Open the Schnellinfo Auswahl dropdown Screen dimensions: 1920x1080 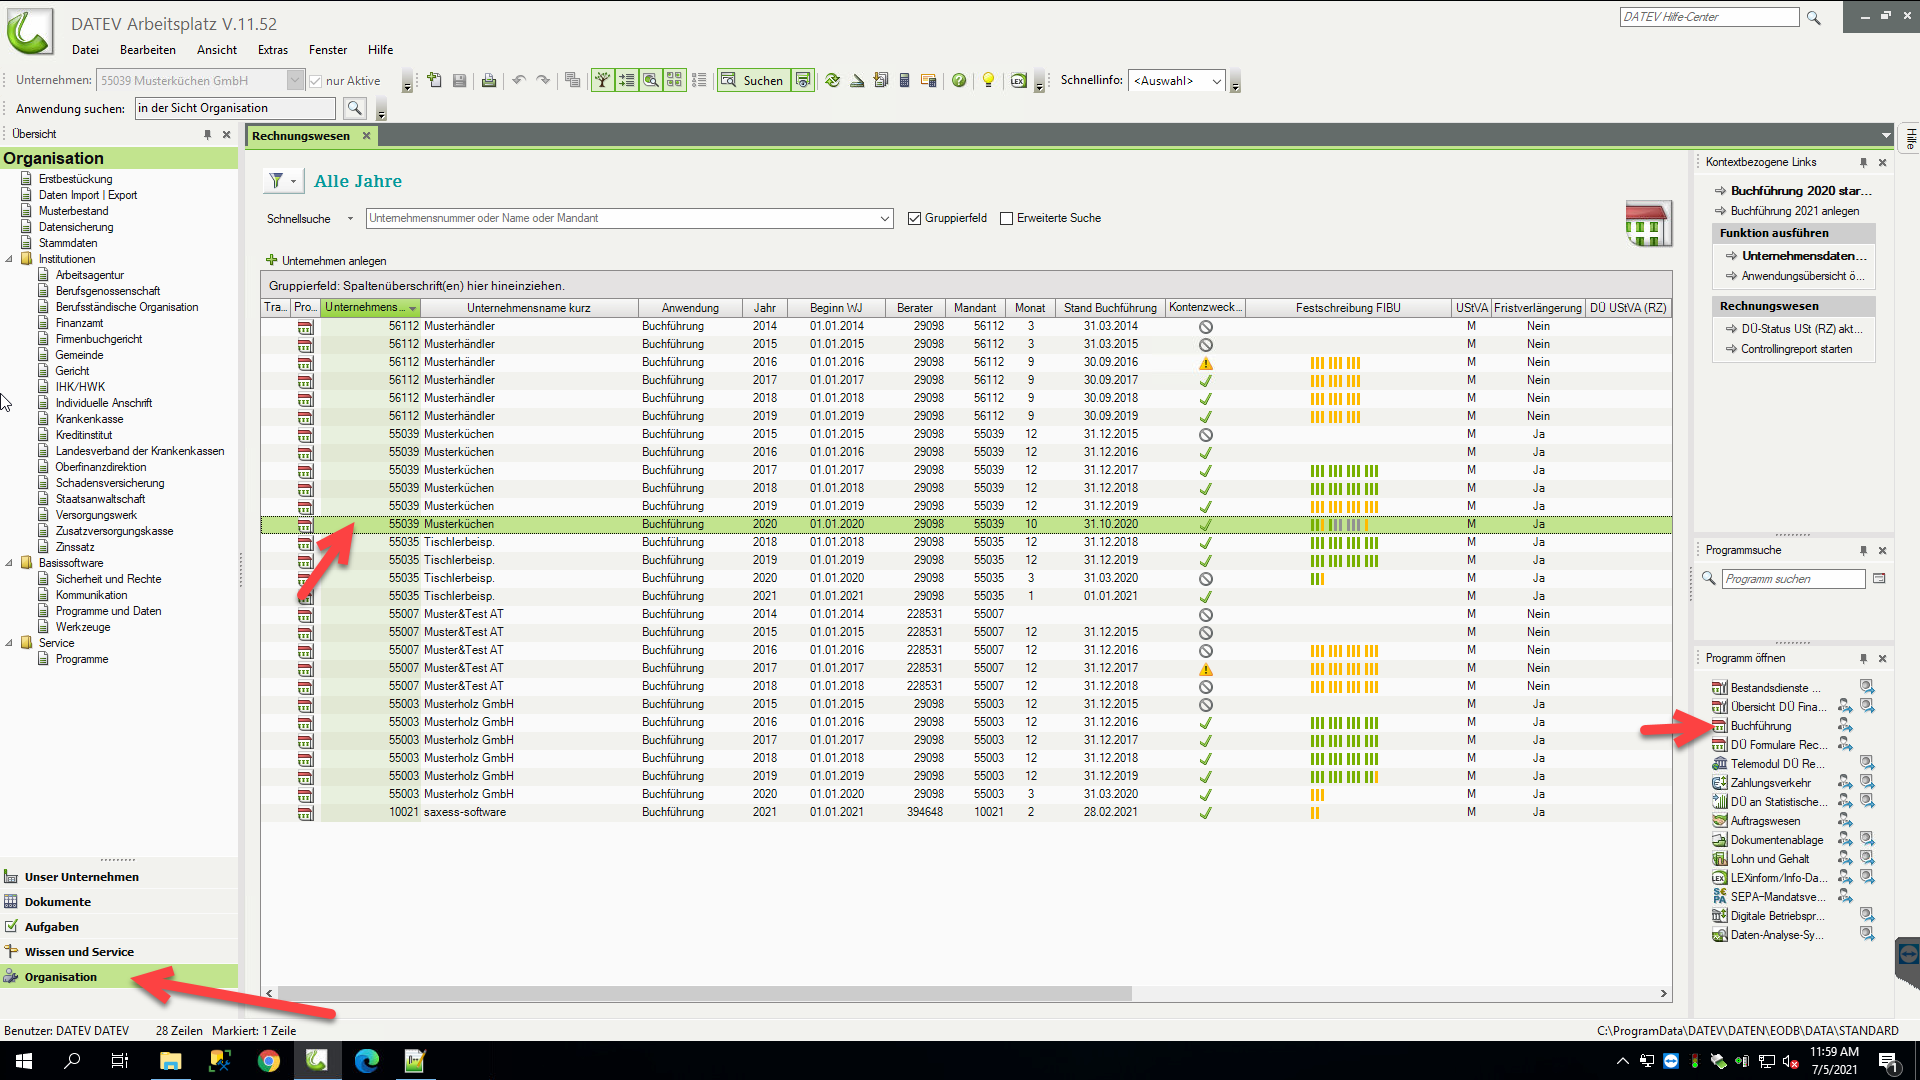(x=1218, y=80)
